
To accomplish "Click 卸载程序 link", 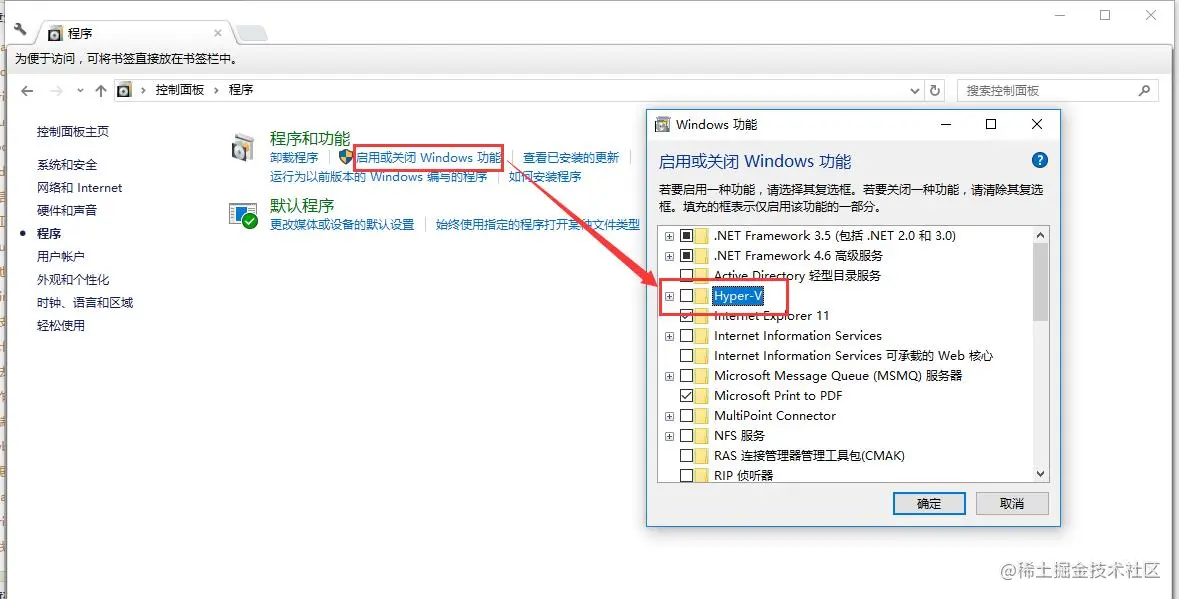I will click(x=294, y=158).
